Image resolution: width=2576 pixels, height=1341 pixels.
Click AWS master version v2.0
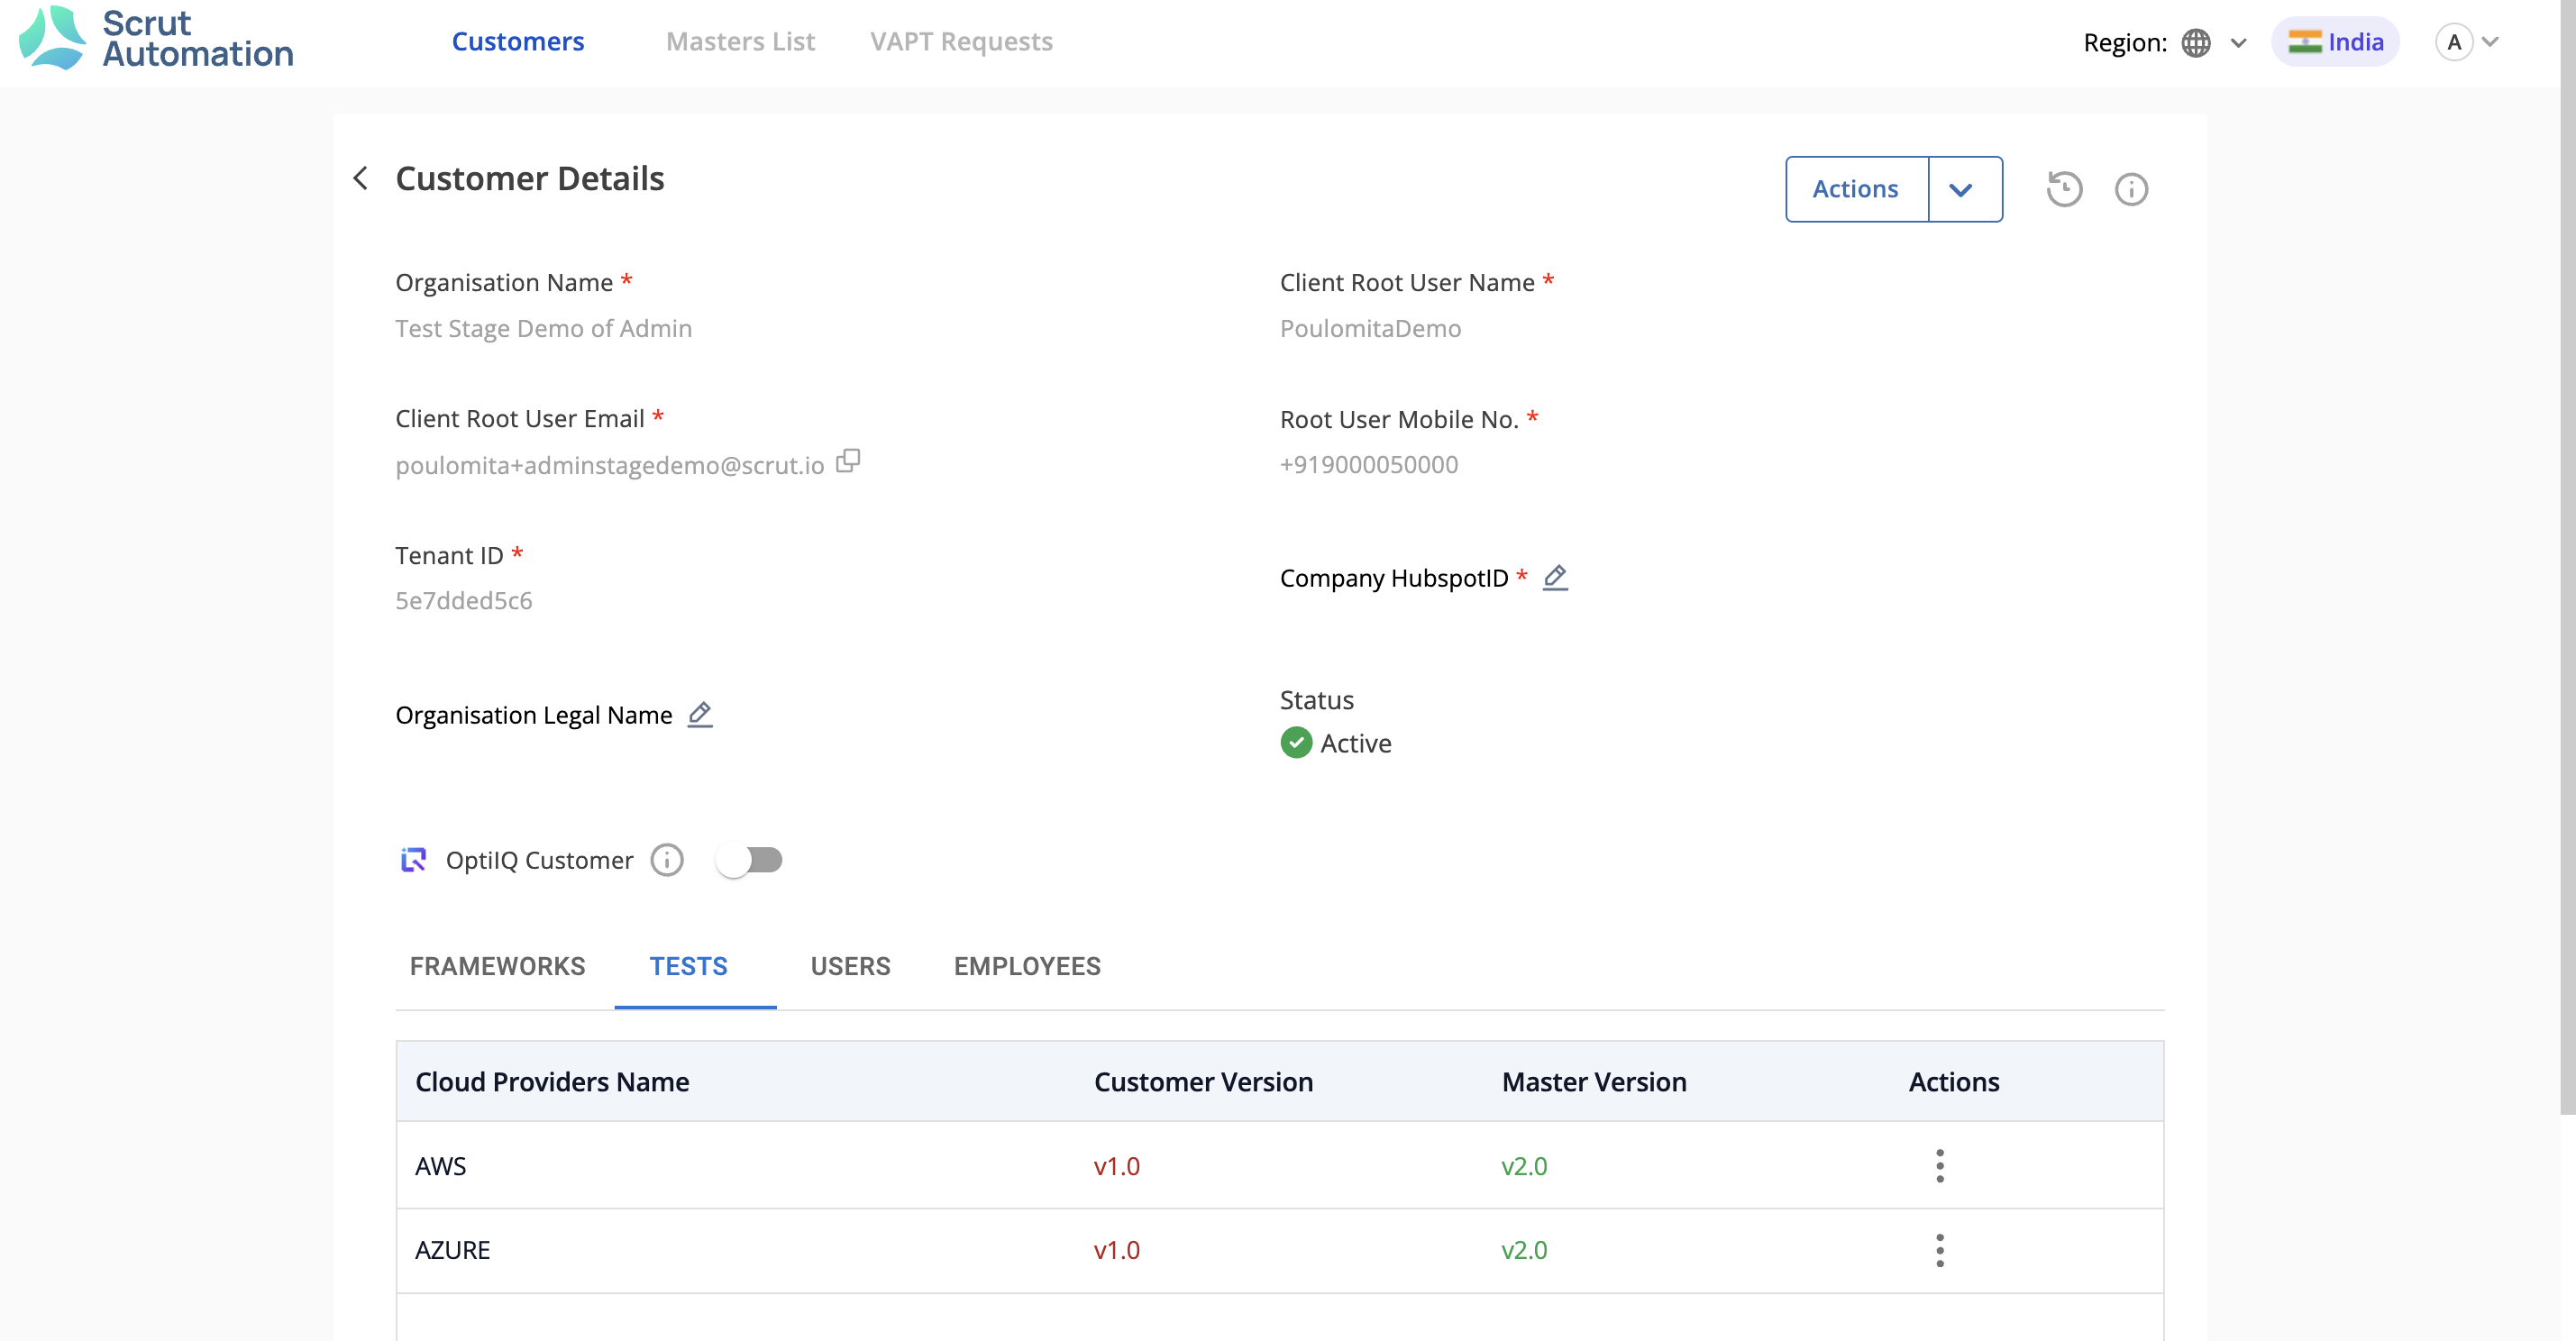1524,1166
